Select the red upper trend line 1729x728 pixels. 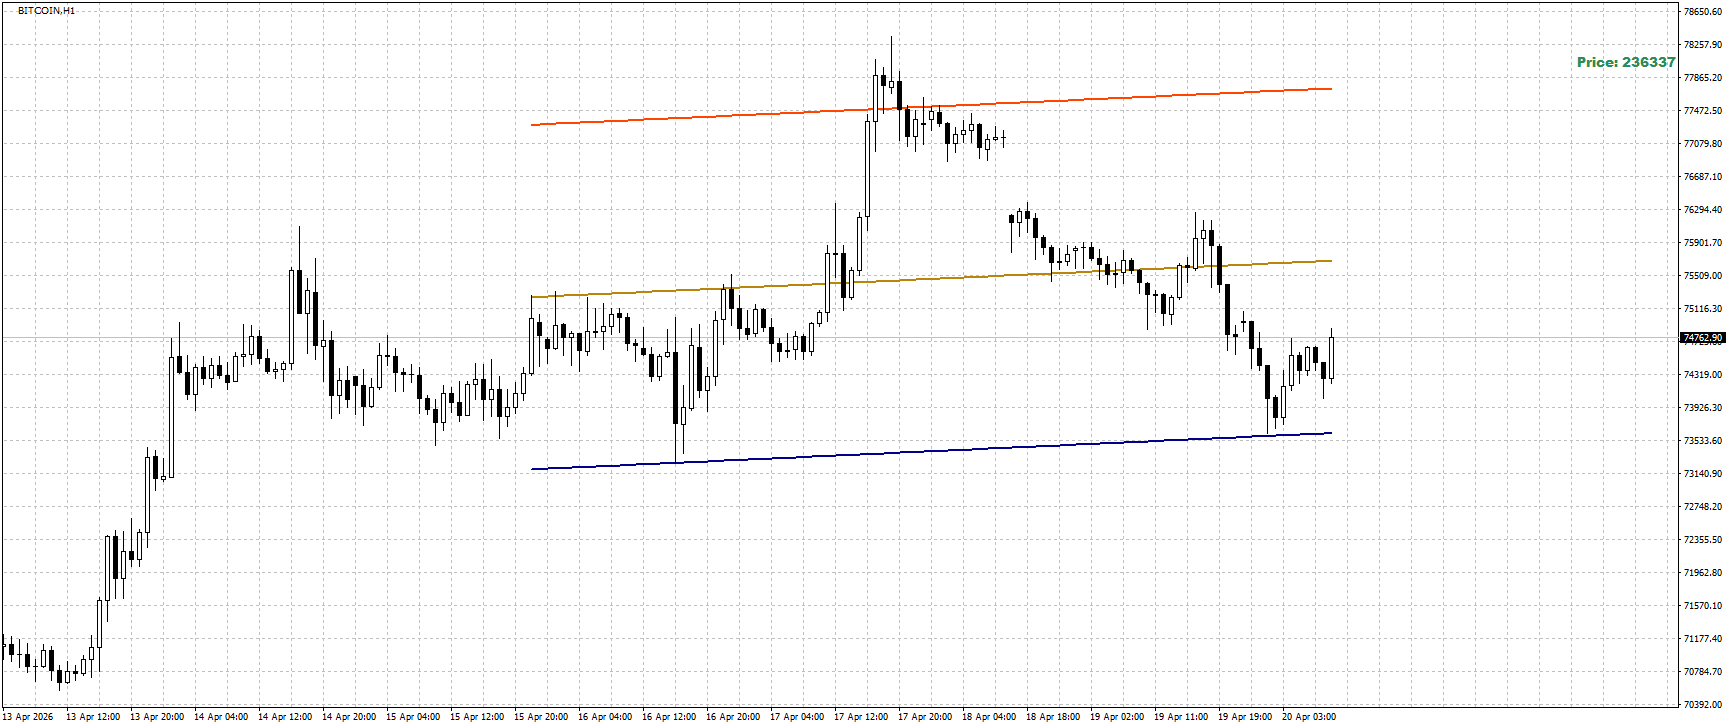(931, 107)
